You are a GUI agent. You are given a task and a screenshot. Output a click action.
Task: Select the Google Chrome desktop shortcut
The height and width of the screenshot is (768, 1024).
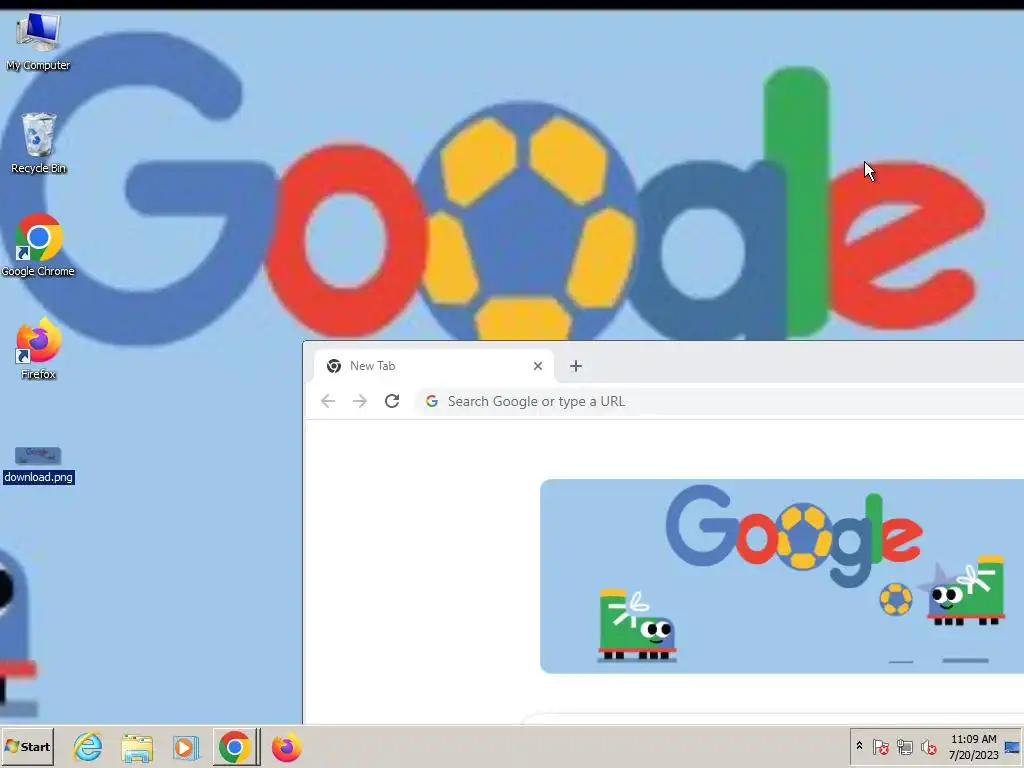click(x=38, y=246)
